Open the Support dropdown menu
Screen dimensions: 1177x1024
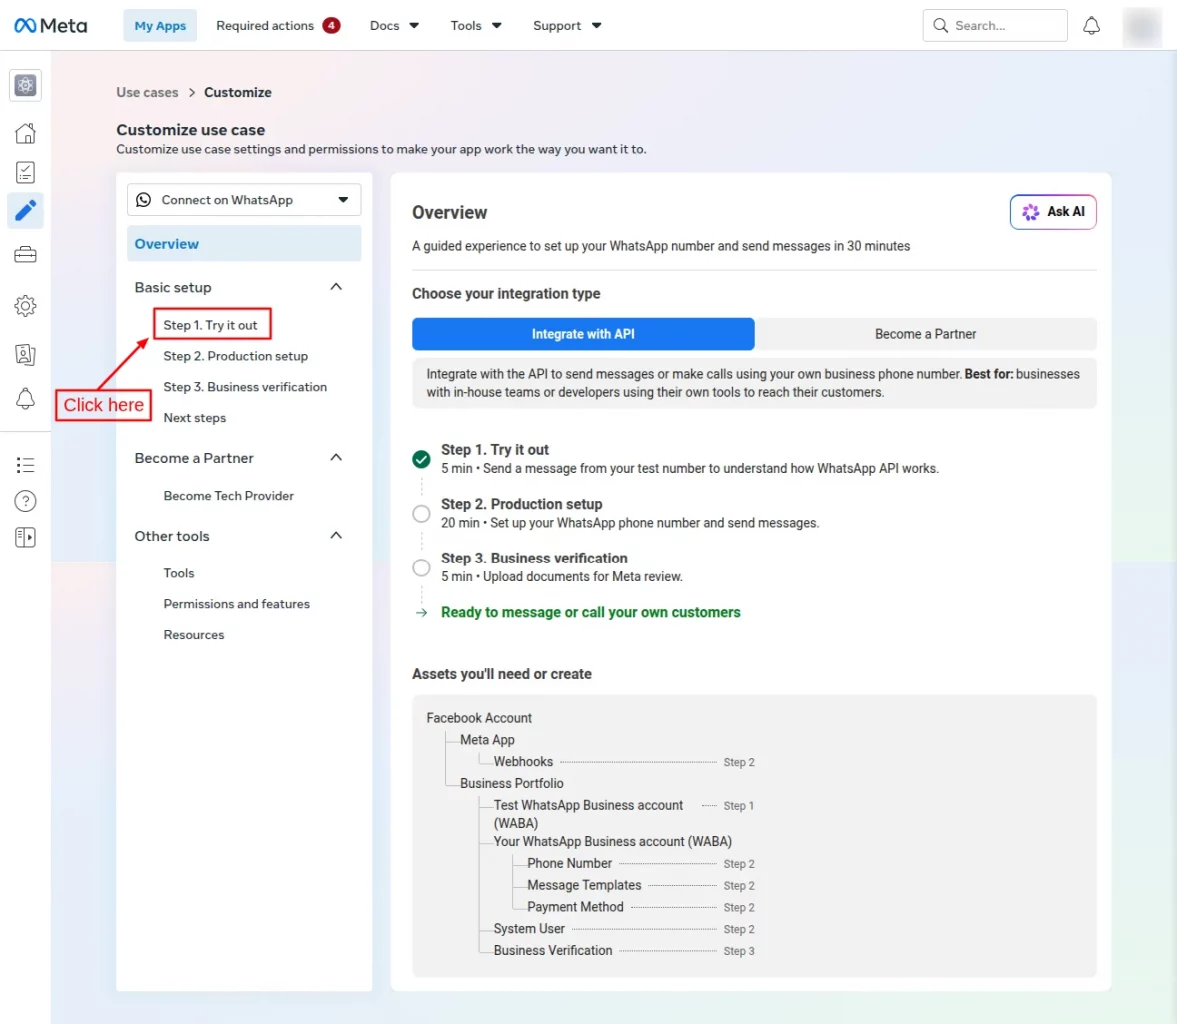(567, 26)
